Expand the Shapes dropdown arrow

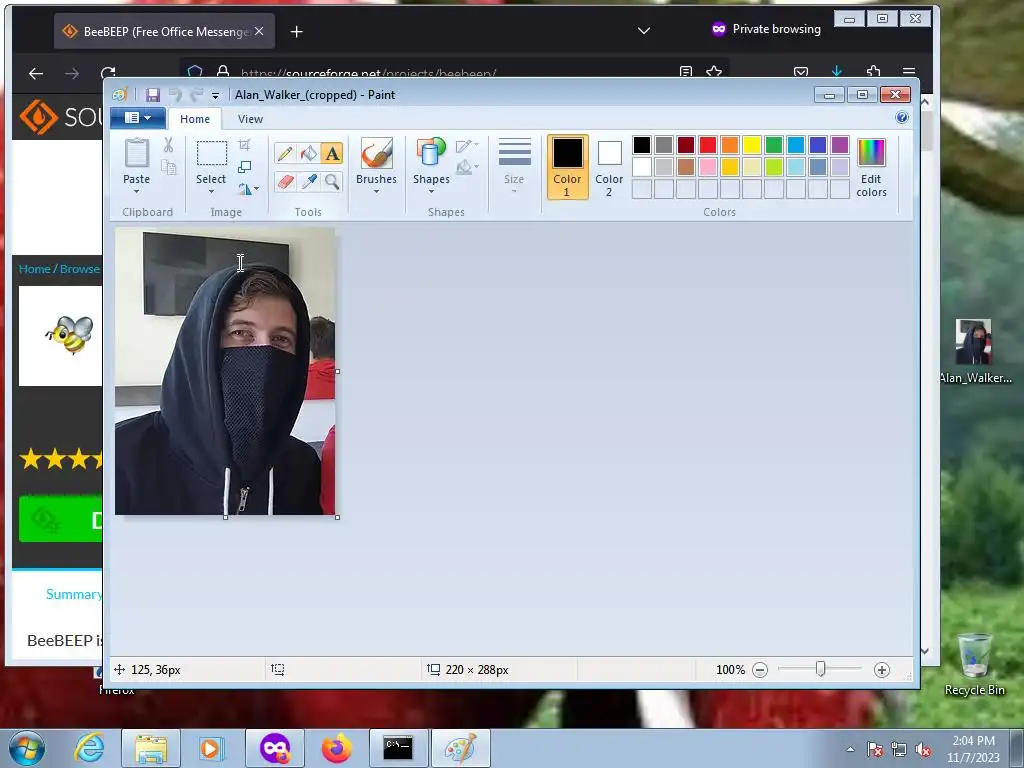431,191
